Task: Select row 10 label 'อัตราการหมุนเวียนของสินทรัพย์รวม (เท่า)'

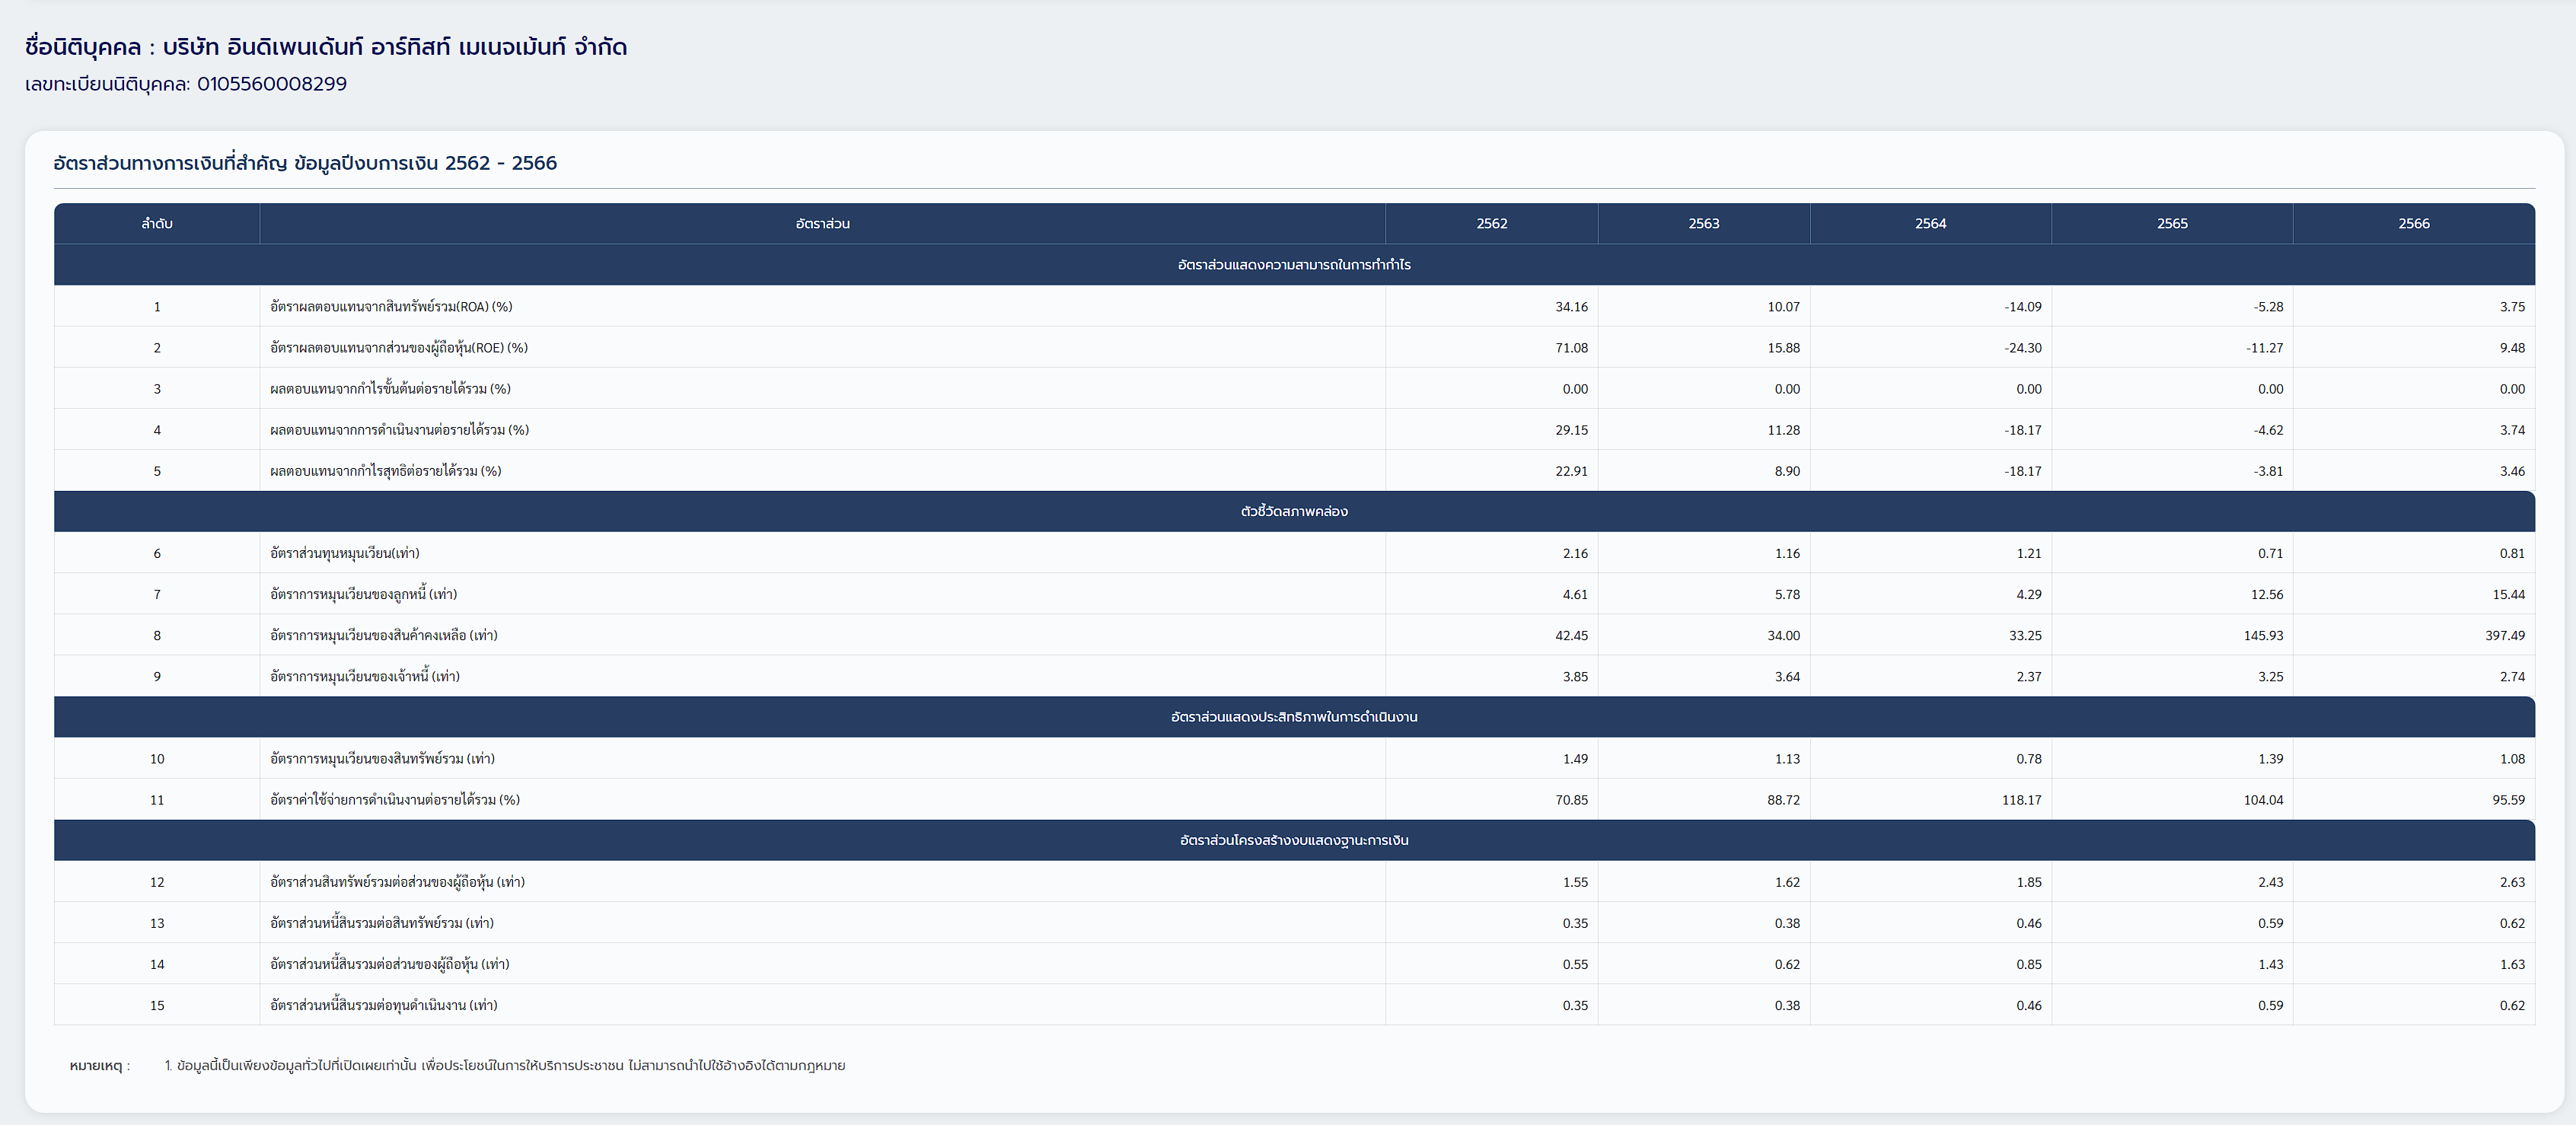Action: (382, 759)
